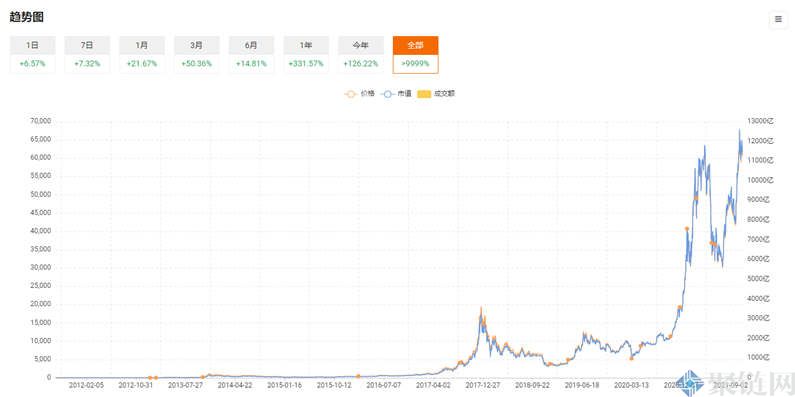Click the 2020-03-13 date axis label
The width and height of the screenshot is (795, 397).
tap(632, 385)
